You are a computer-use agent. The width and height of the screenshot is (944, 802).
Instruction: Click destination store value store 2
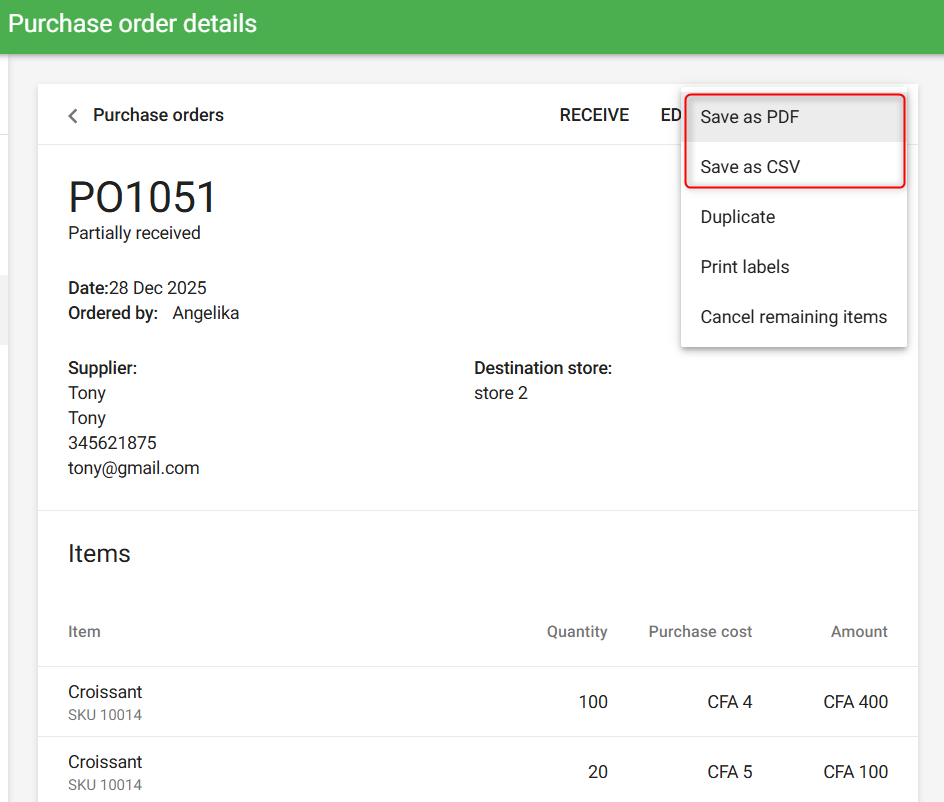point(500,393)
